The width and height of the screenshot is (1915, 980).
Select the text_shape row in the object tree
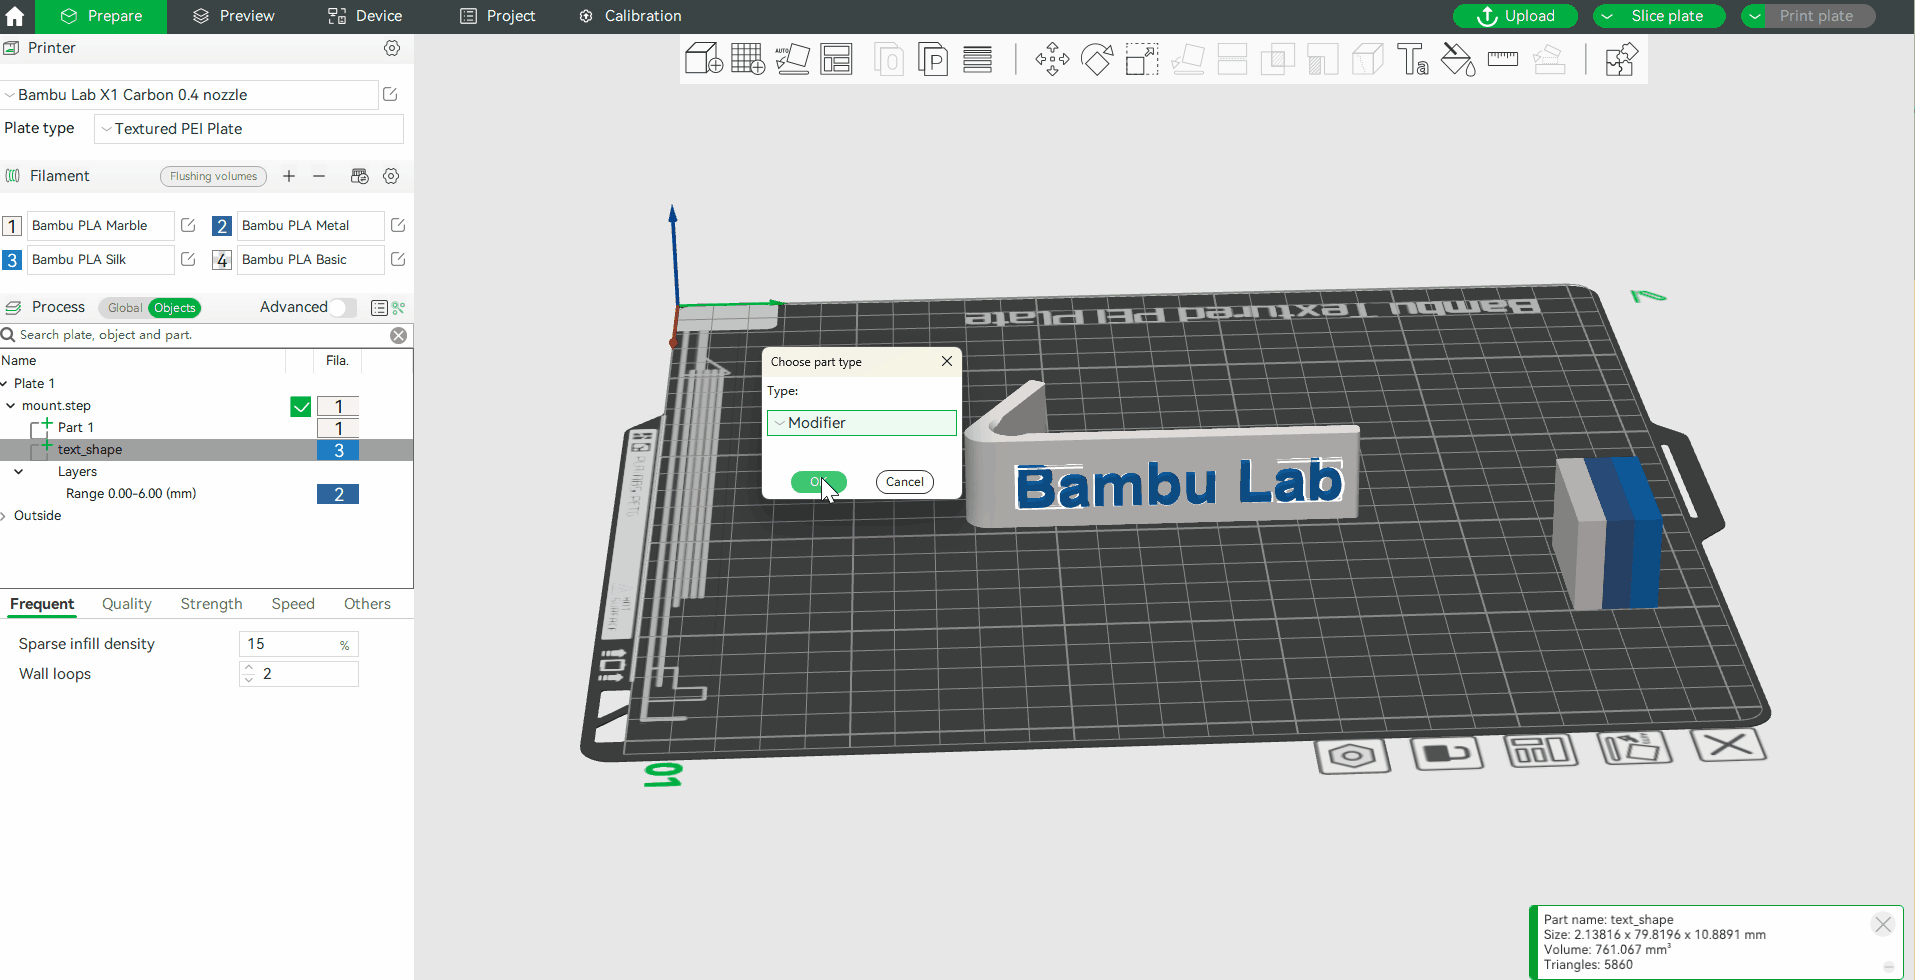pos(206,450)
